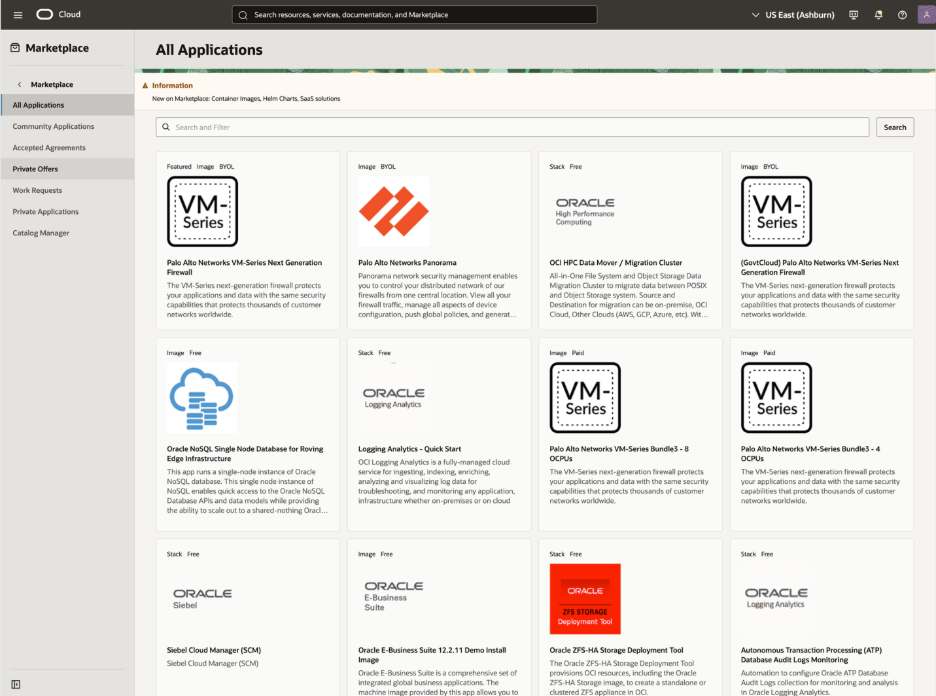Click the Search and Filter input field
The height and width of the screenshot is (696, 936).
tap(512, 127)
